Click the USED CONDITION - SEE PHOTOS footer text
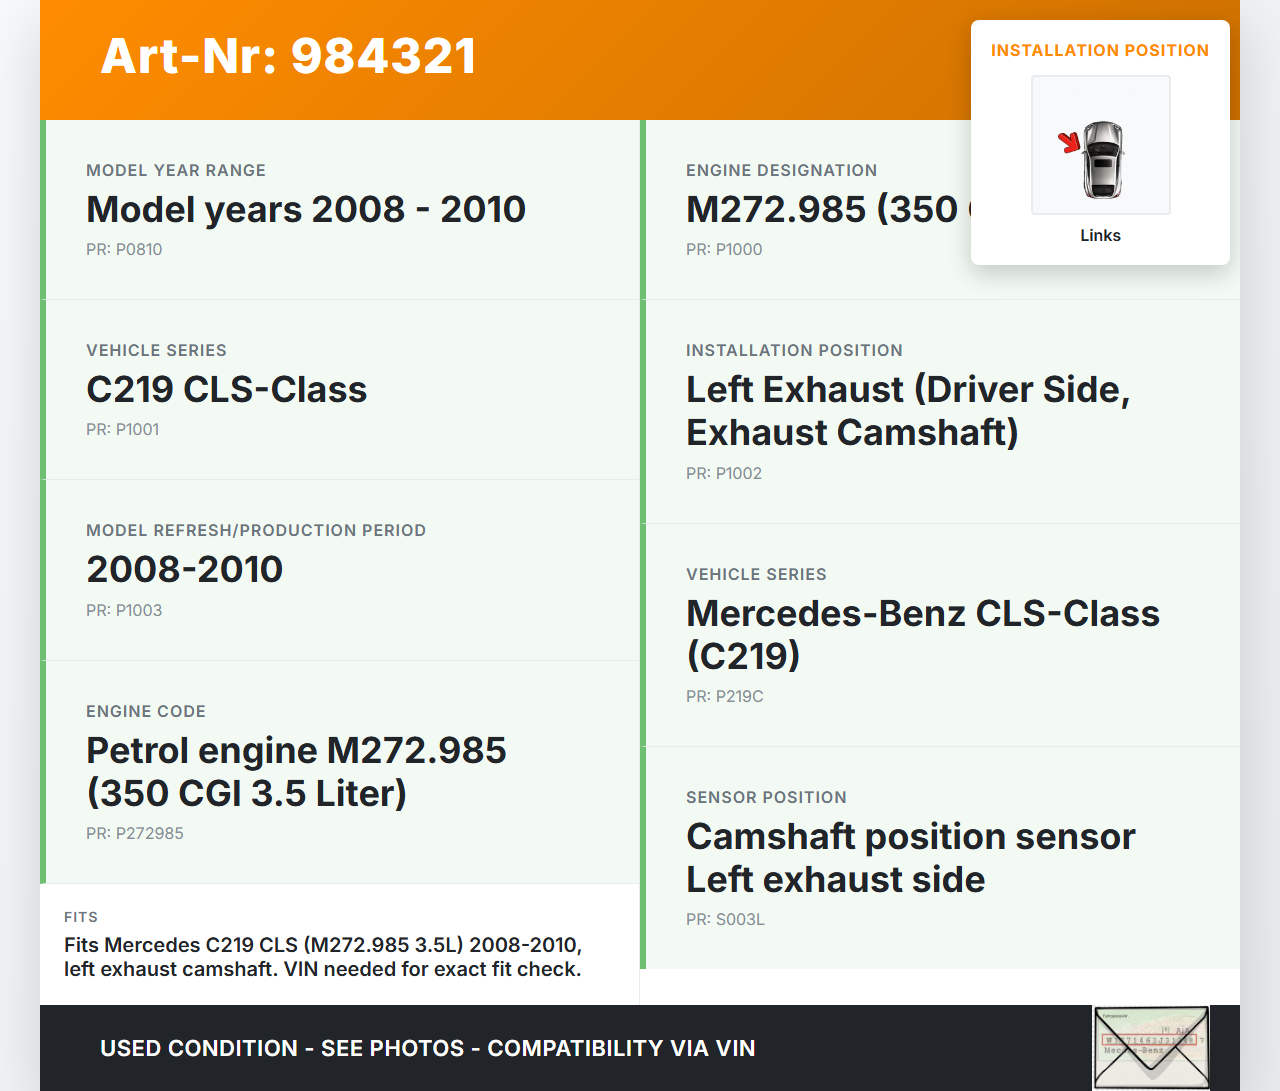Image resolution: width=1280 pixels, height=1091 pixels. pyautogui.click(x=428, y=1048)
